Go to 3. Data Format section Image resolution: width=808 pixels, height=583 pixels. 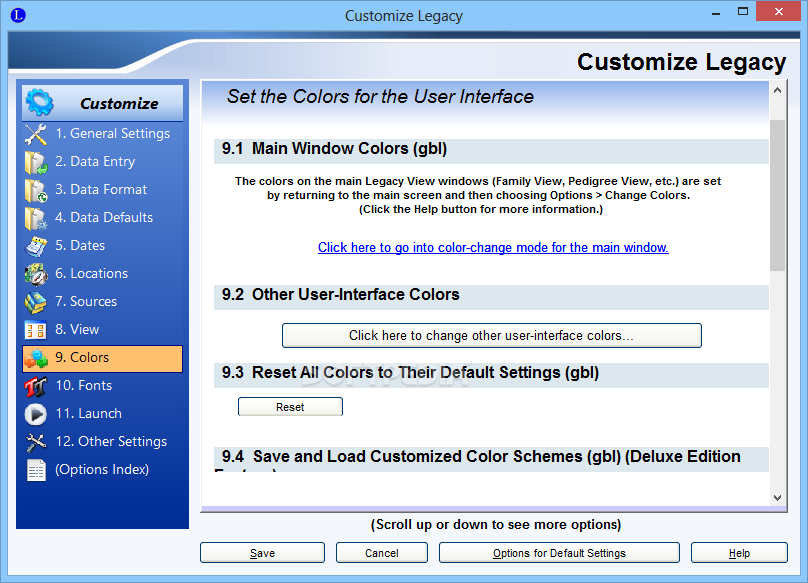(102, 190)
